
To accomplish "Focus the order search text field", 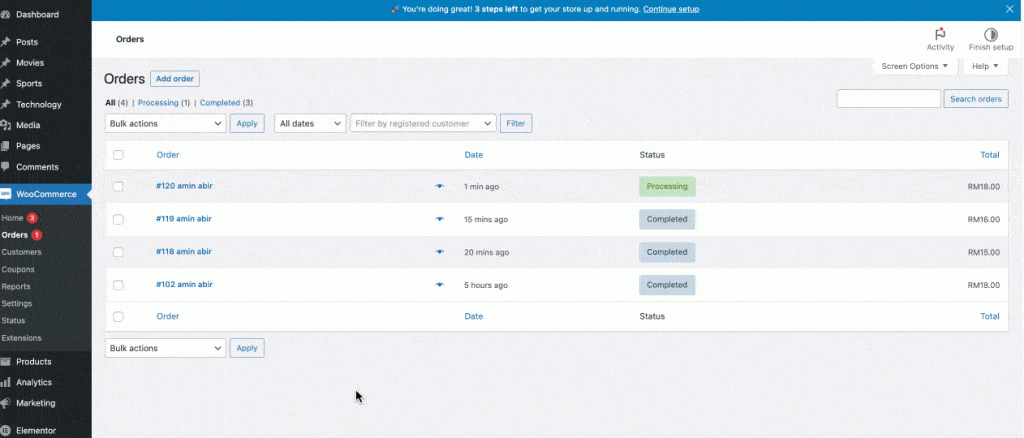I will (888, 98).
